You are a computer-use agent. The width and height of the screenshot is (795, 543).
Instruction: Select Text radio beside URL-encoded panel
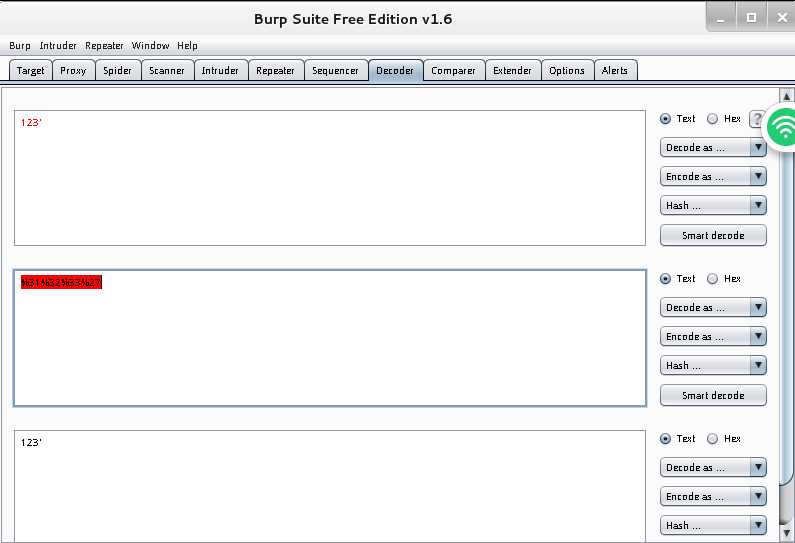tap(665, 279)
